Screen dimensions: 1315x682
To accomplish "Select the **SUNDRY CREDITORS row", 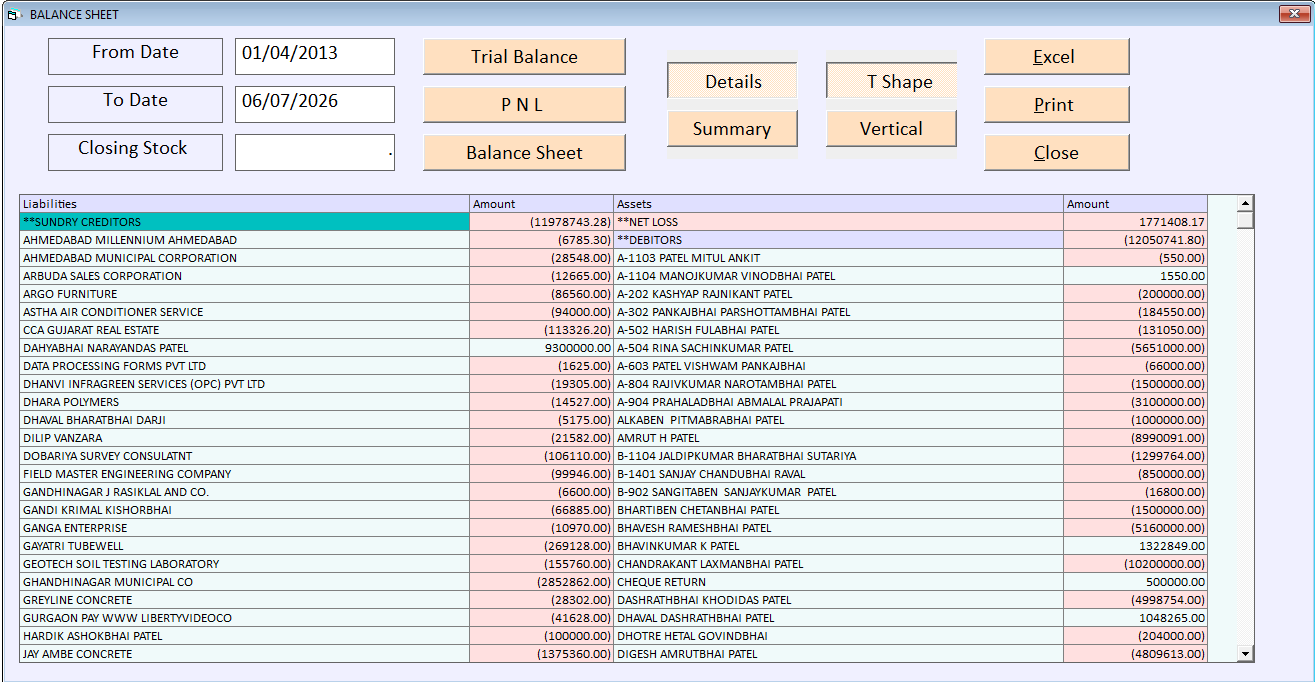I will [244, 222].
